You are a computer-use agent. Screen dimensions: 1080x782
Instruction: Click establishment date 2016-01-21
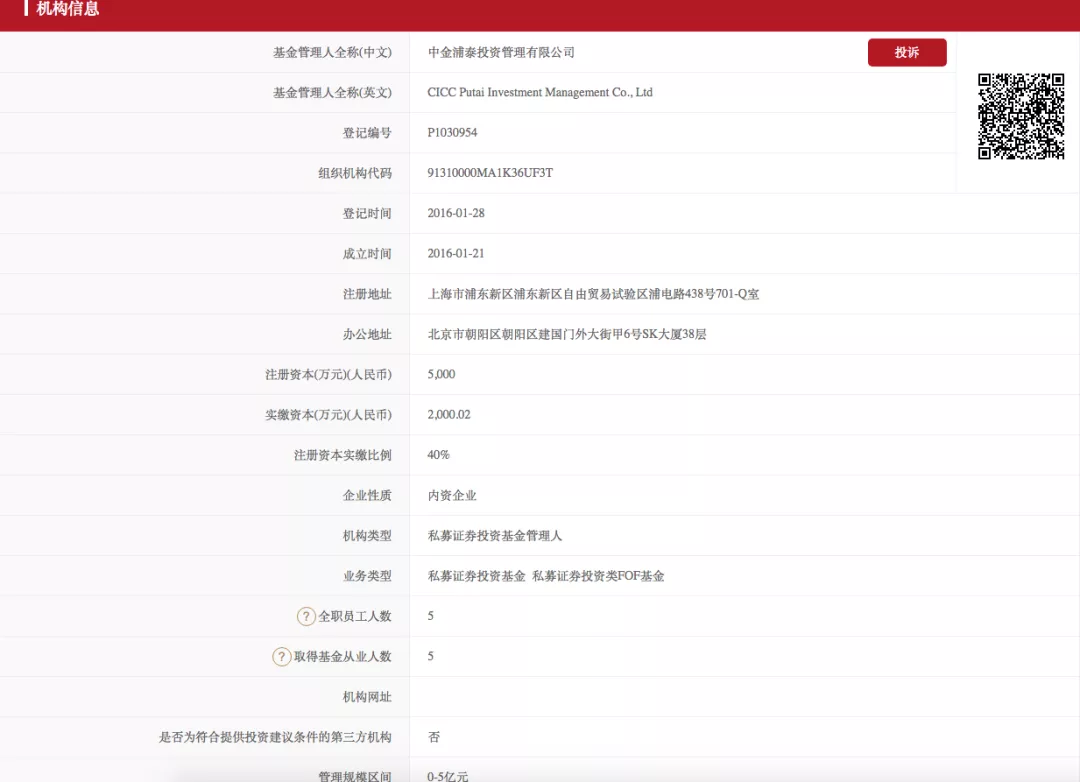pos(456,254)
